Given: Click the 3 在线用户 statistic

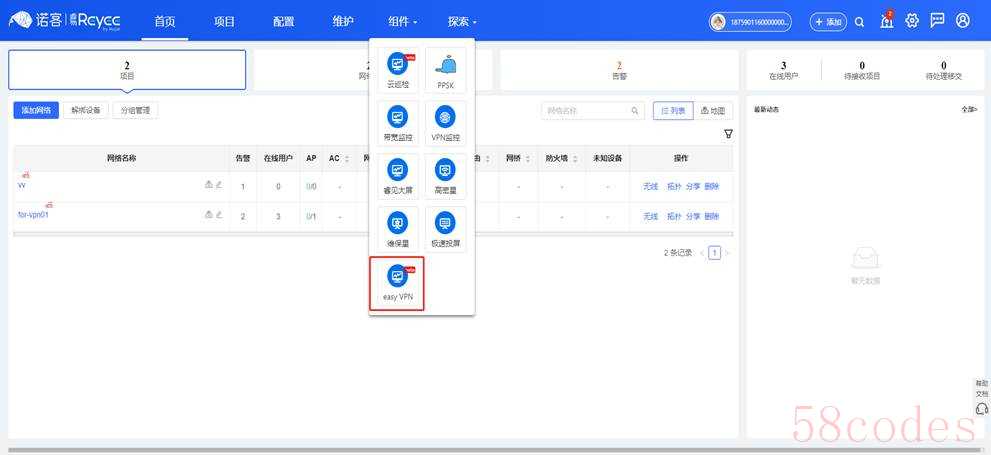Looking at the screenshot, I should [x=784, y=70].
